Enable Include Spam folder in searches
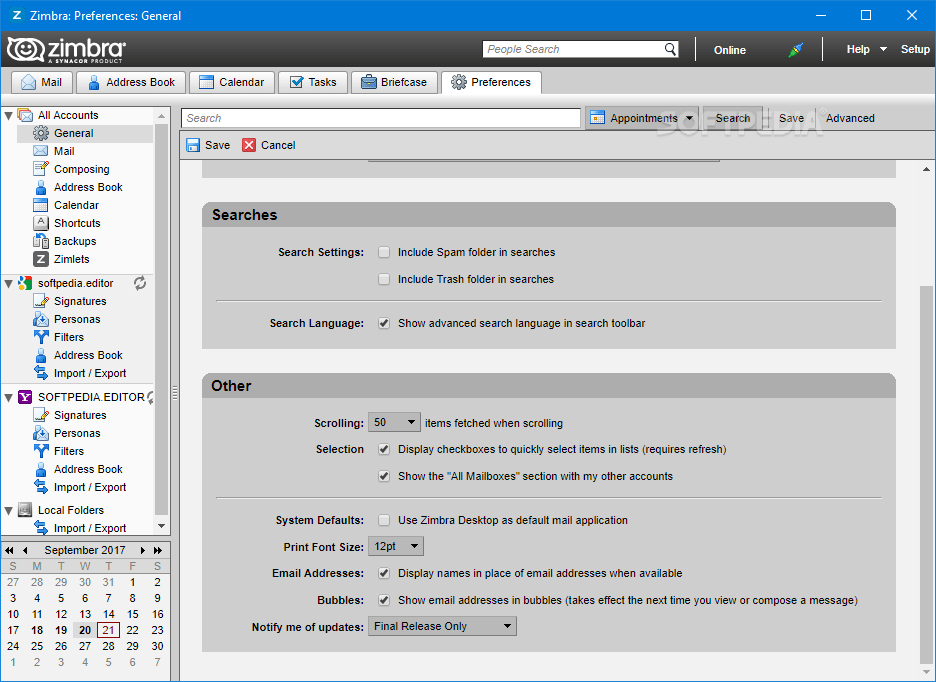This screenshot has height=682, width=936. [384, 252]
